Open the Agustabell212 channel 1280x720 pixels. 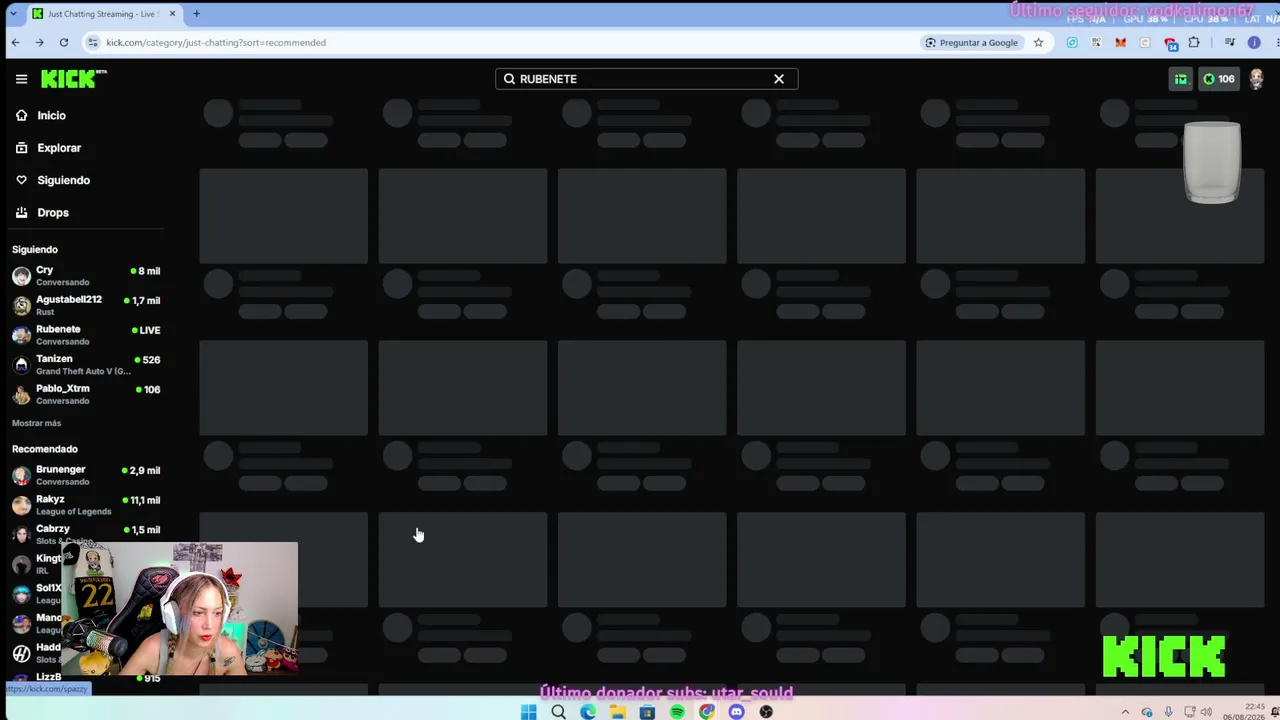86,305
